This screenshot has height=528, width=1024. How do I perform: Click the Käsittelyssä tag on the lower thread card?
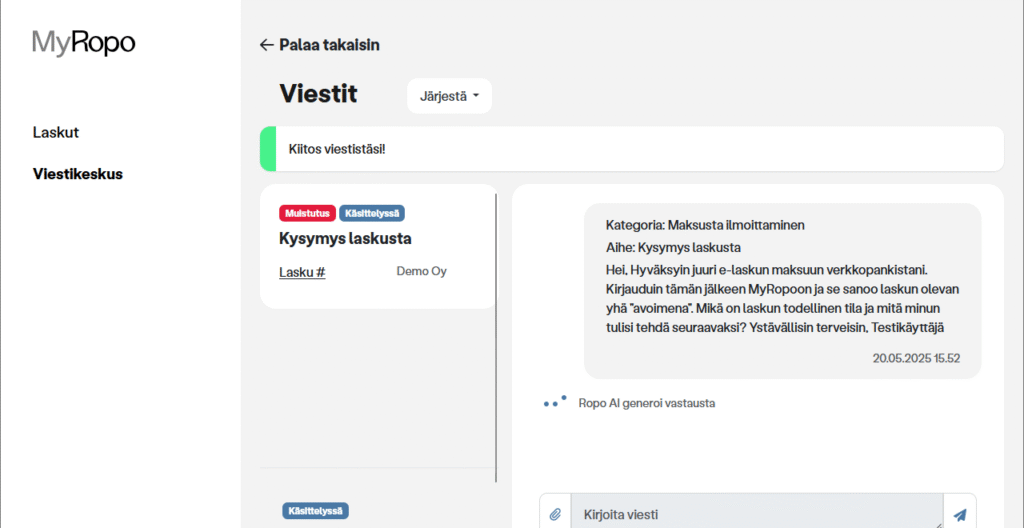(x=316, y=510)
